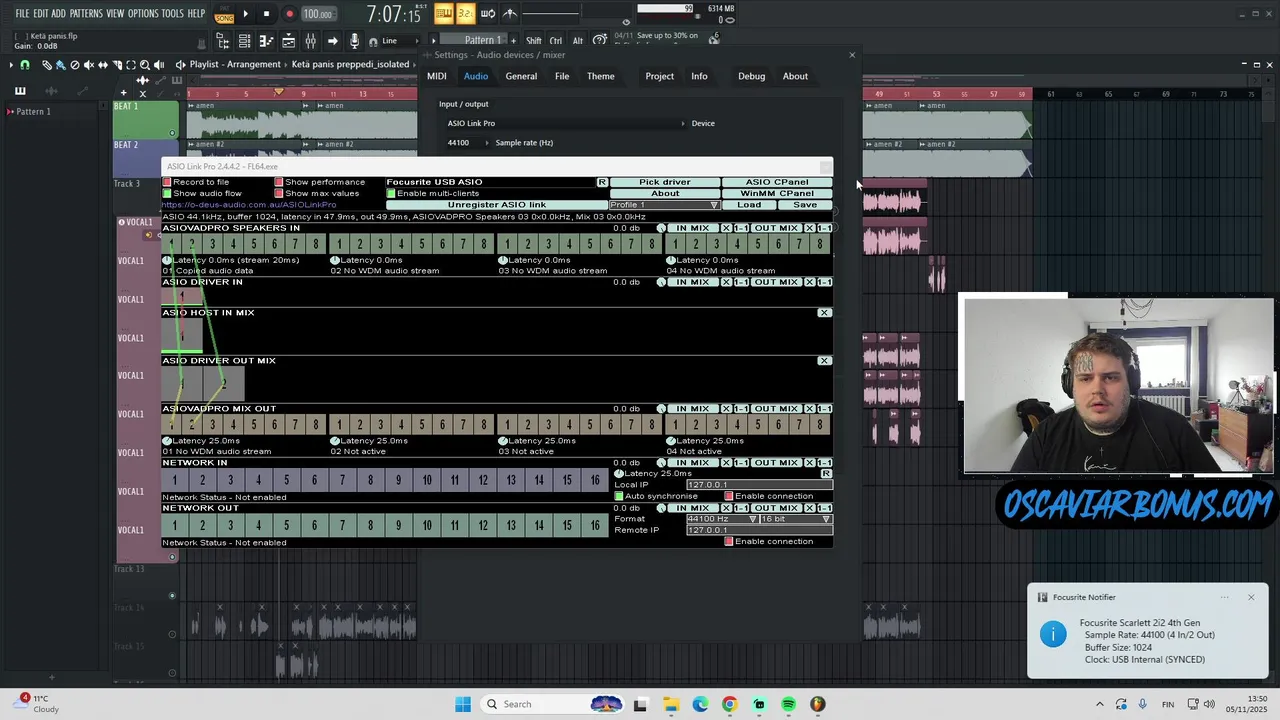Toggle the Show max values checkbox
This screenshot has height=720, width=1280.
tap(279, 193)
